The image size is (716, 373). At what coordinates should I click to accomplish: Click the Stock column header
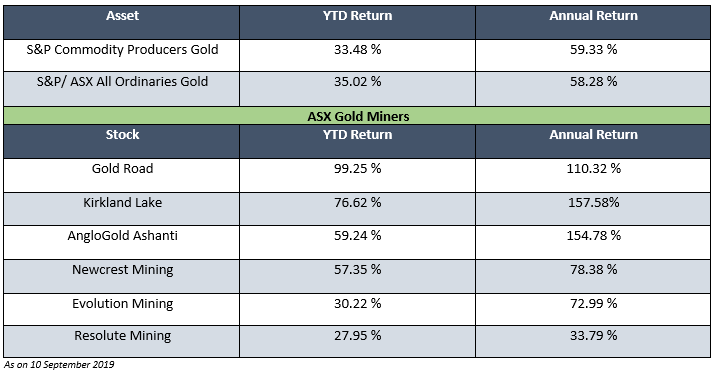(121, 142)
